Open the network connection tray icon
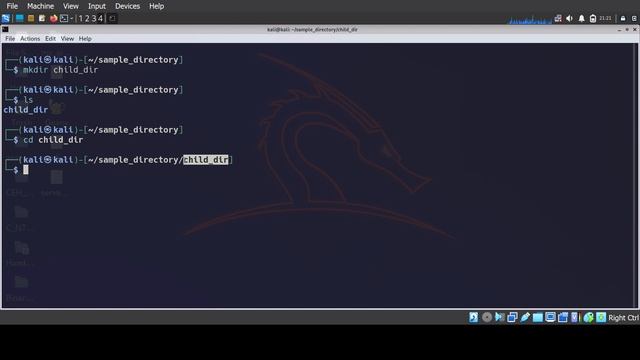Image resolution: width=640 pixels, height=360 pixels. tap(558, 19)
